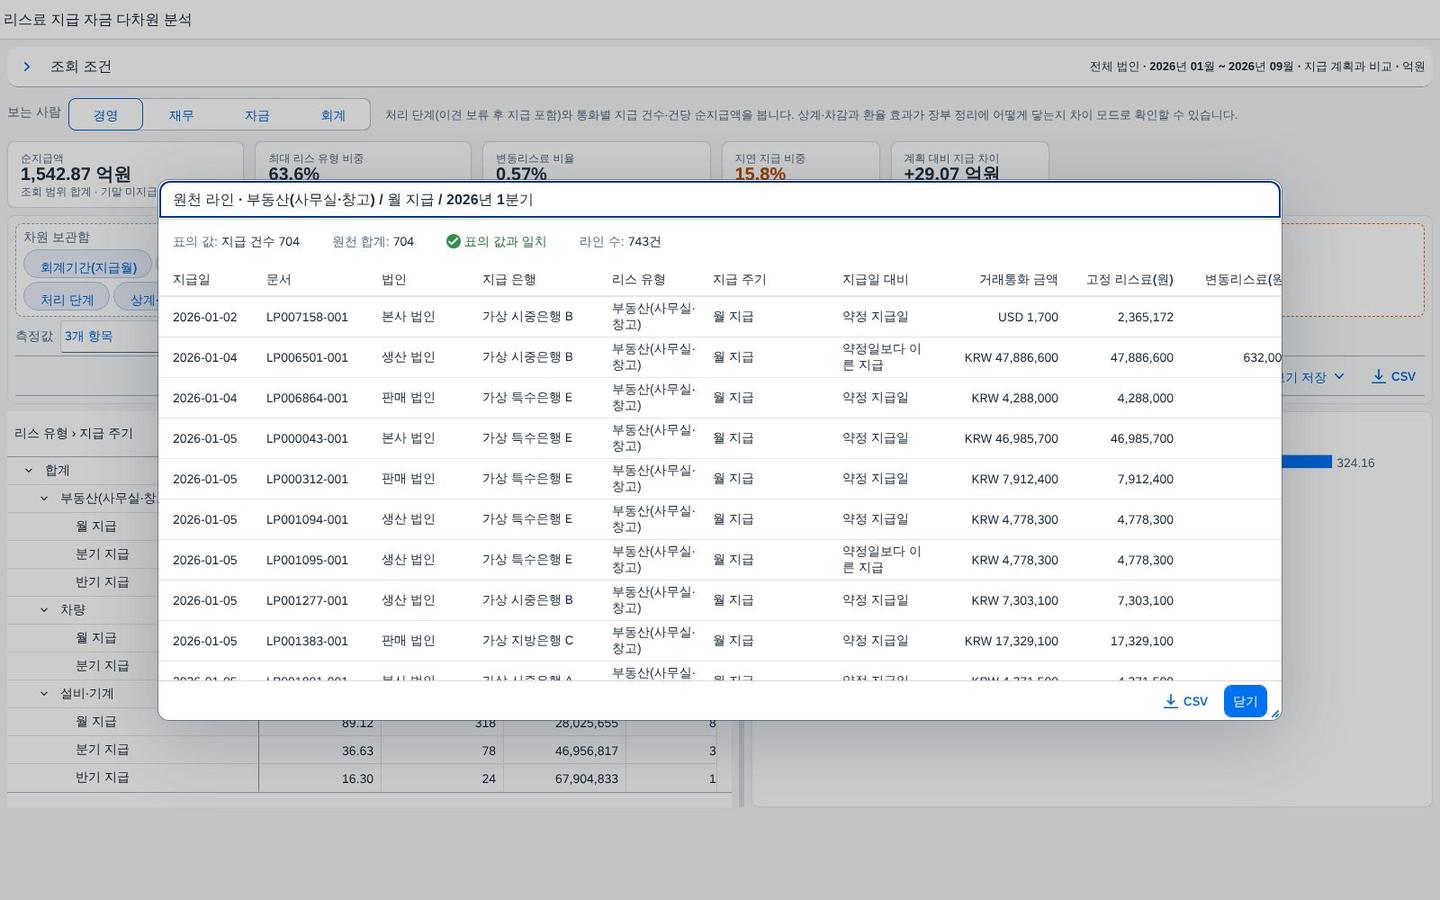Click the KRW 17,329,100 amount cell
Viewport: 1440px width, 900px height.
pyautogui.click(x=1011, y=641)
